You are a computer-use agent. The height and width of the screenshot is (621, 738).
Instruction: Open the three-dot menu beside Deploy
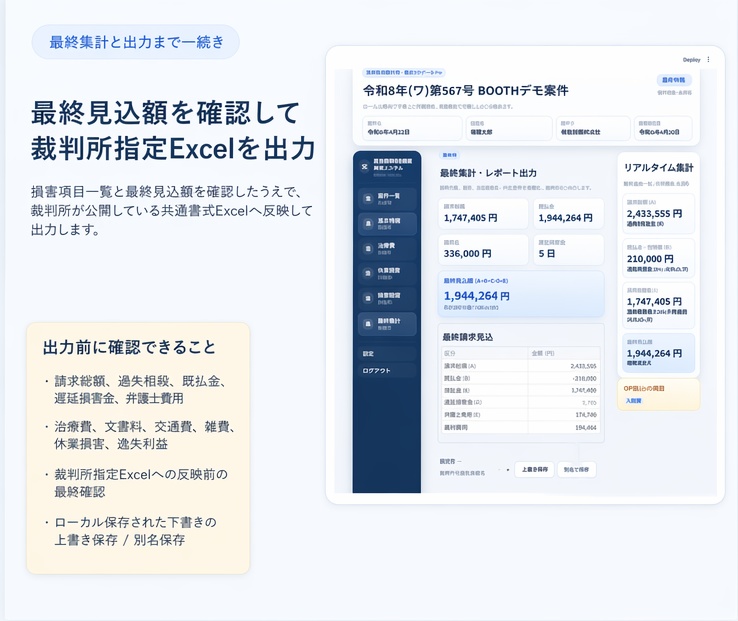[x=708, y=60]
